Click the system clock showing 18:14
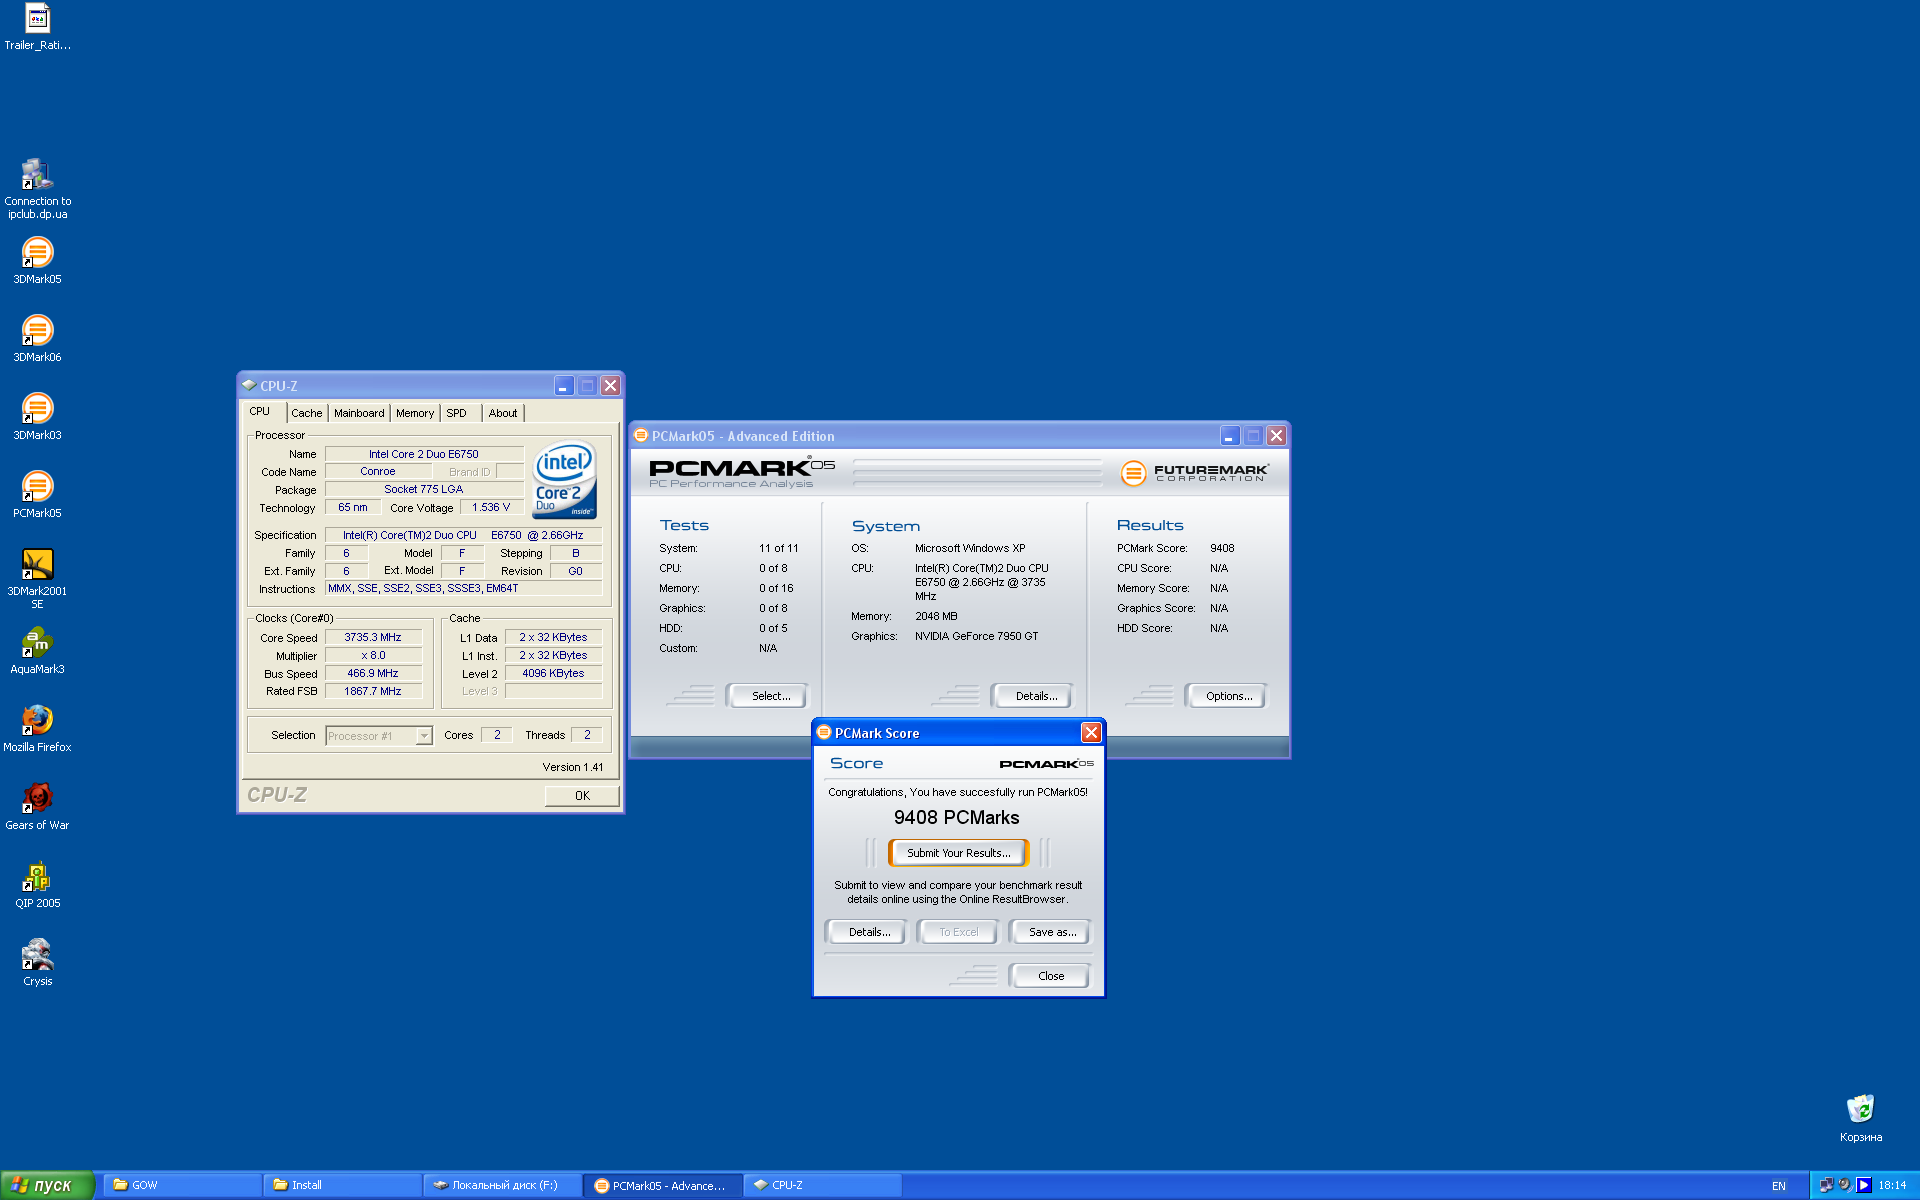 pyautogui.click(x=1892, y=1186)
